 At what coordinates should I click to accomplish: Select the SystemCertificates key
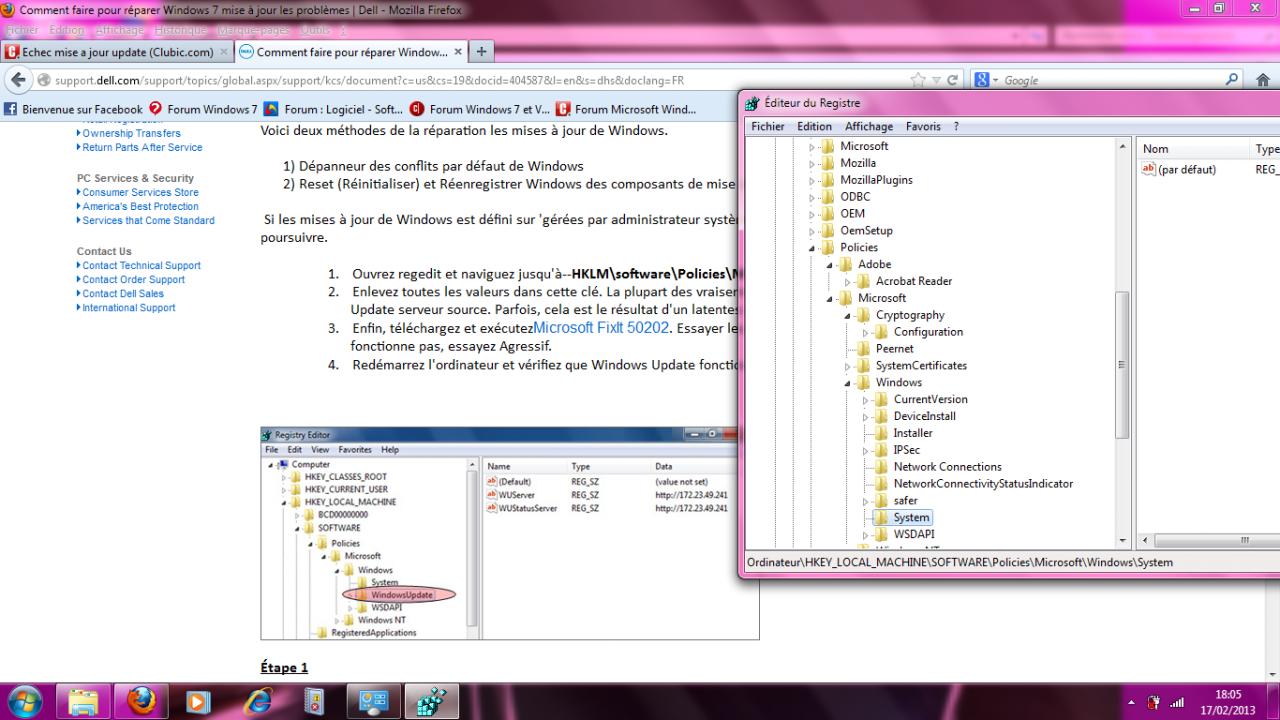click(921, 366)
